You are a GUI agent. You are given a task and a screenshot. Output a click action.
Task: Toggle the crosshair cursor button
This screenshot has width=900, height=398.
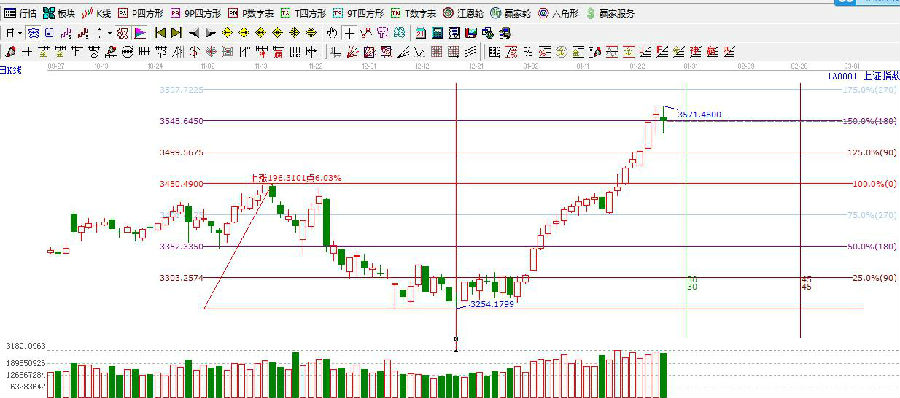(x=349, y=32)
